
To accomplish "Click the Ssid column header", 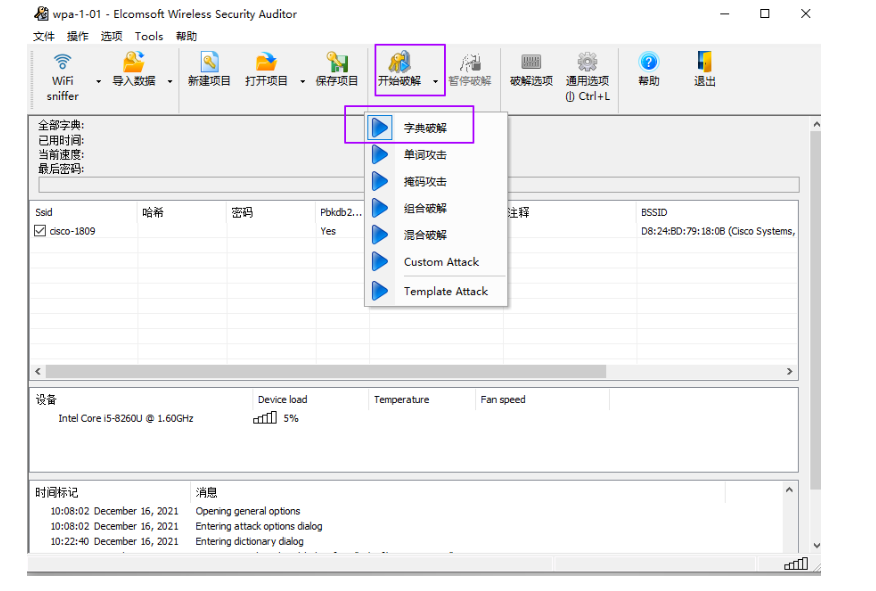I will [x=84, y=212].
